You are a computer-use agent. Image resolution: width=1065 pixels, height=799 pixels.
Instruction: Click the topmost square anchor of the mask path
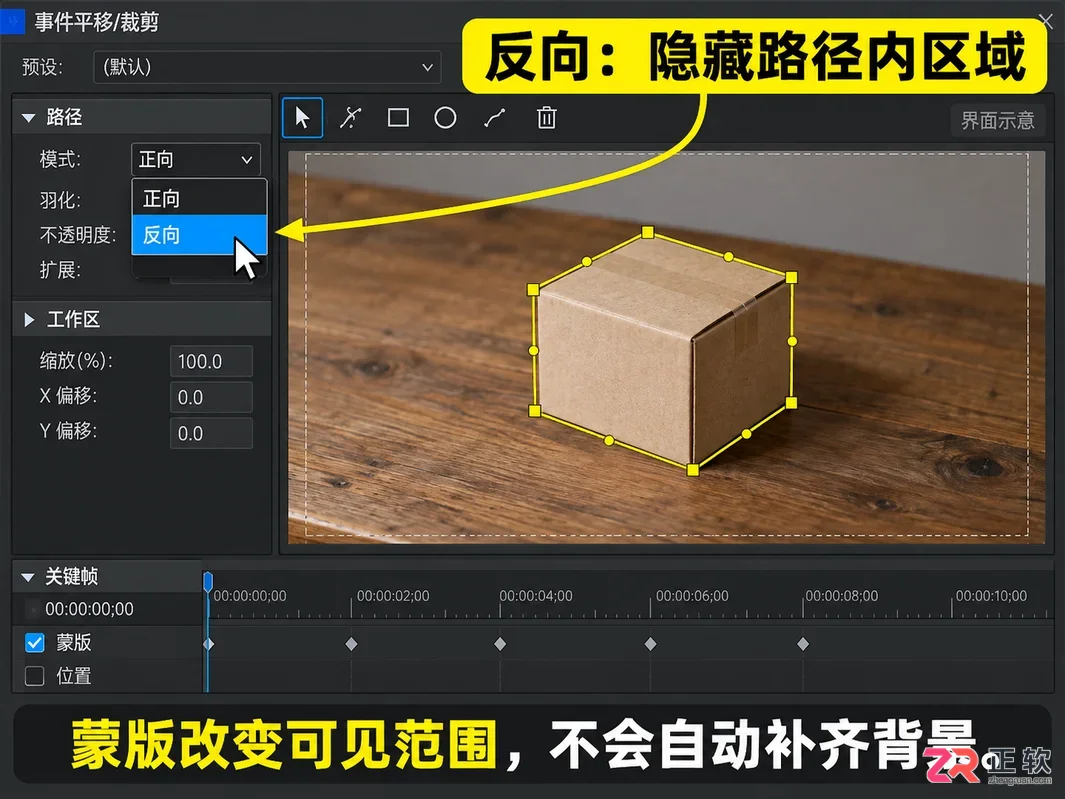[647, 233]
